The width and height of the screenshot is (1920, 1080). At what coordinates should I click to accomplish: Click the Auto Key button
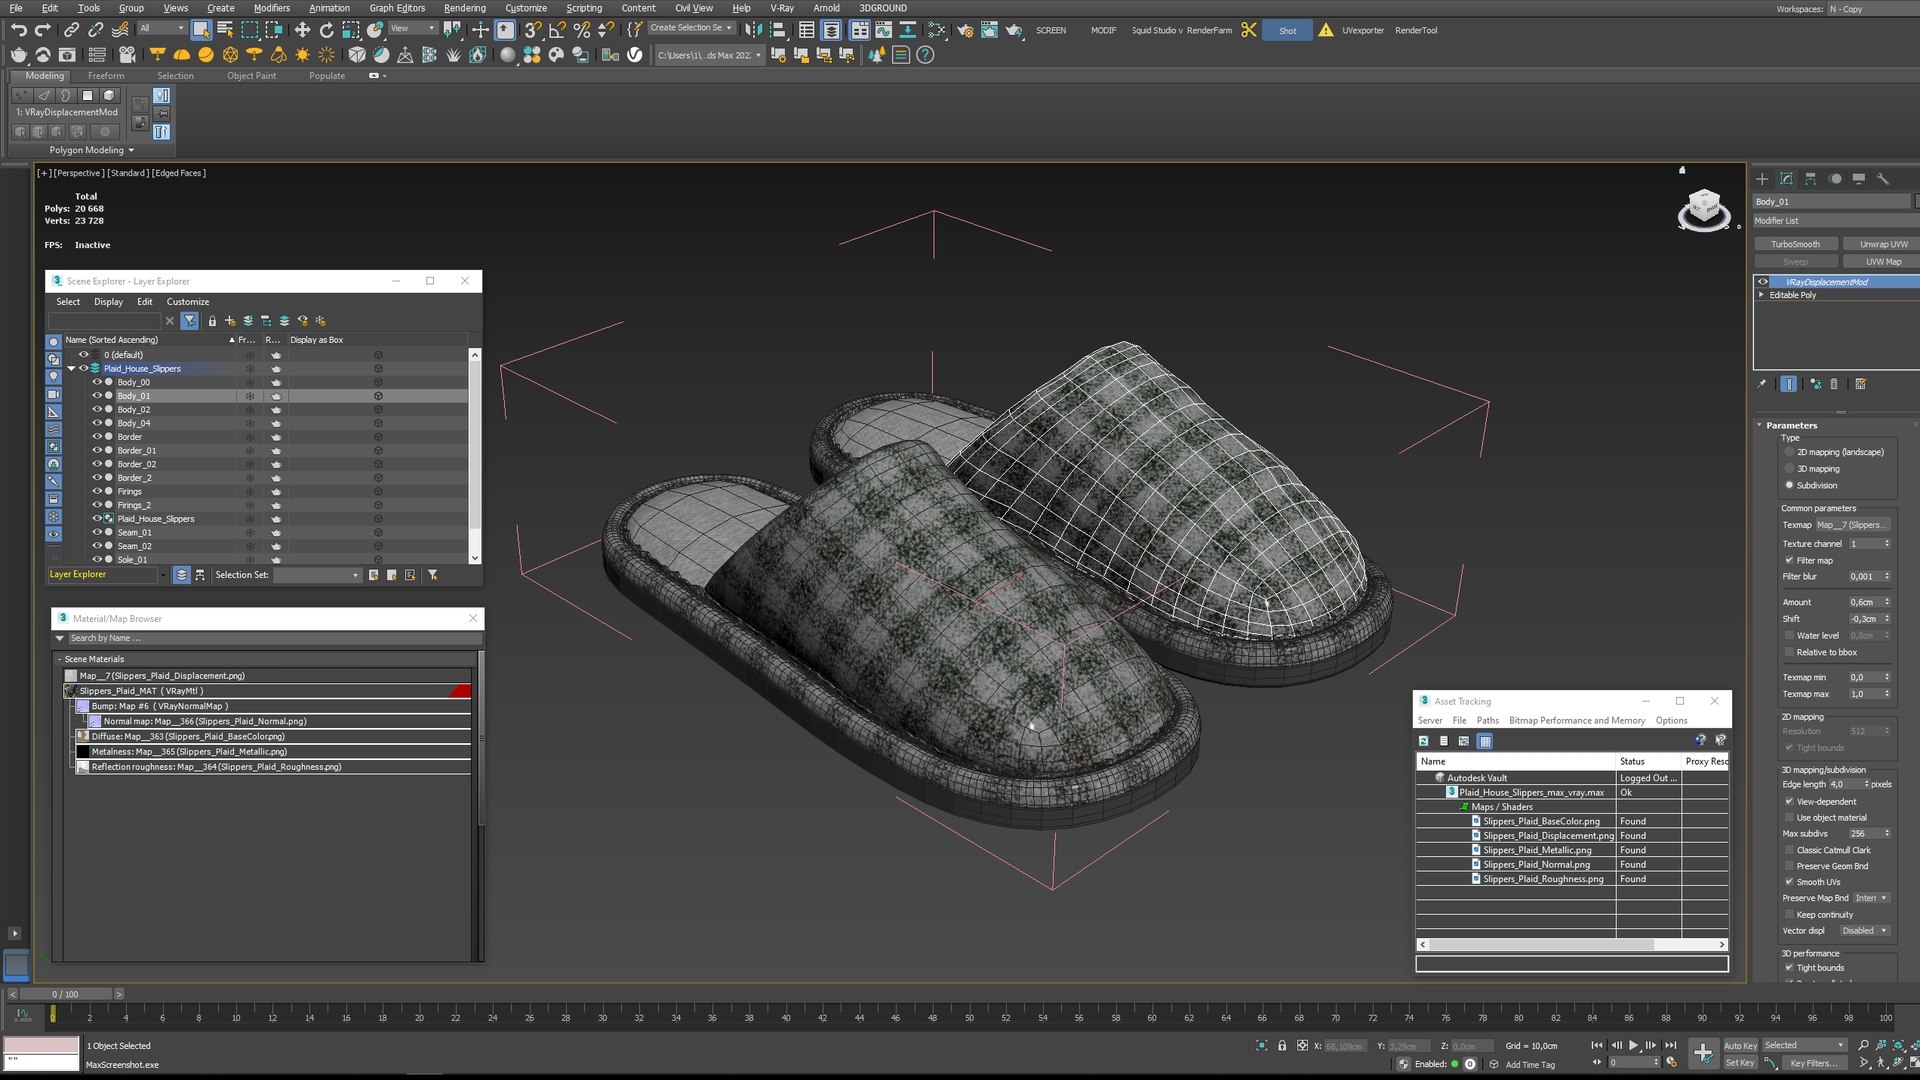pos(1739,1045)
